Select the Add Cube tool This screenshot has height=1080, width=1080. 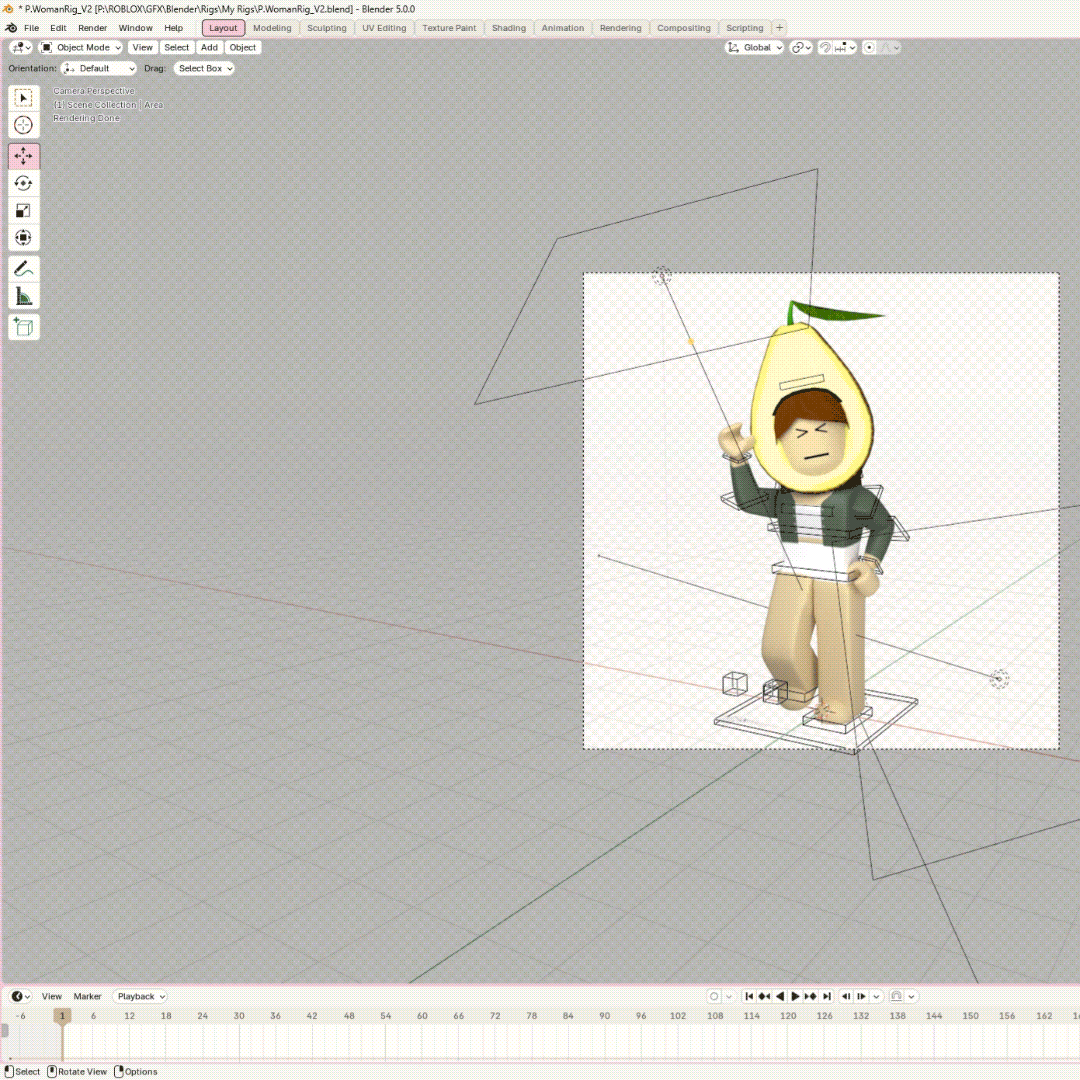(23, 327)
